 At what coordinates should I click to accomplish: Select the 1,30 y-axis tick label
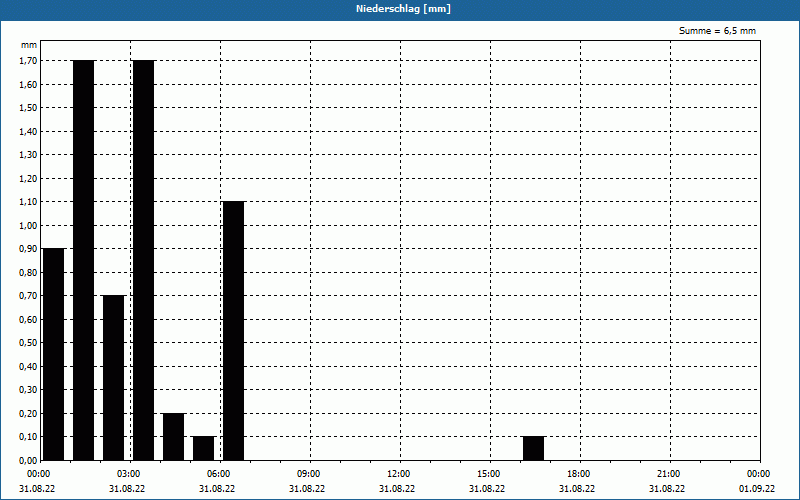click(x=28, y=155)
